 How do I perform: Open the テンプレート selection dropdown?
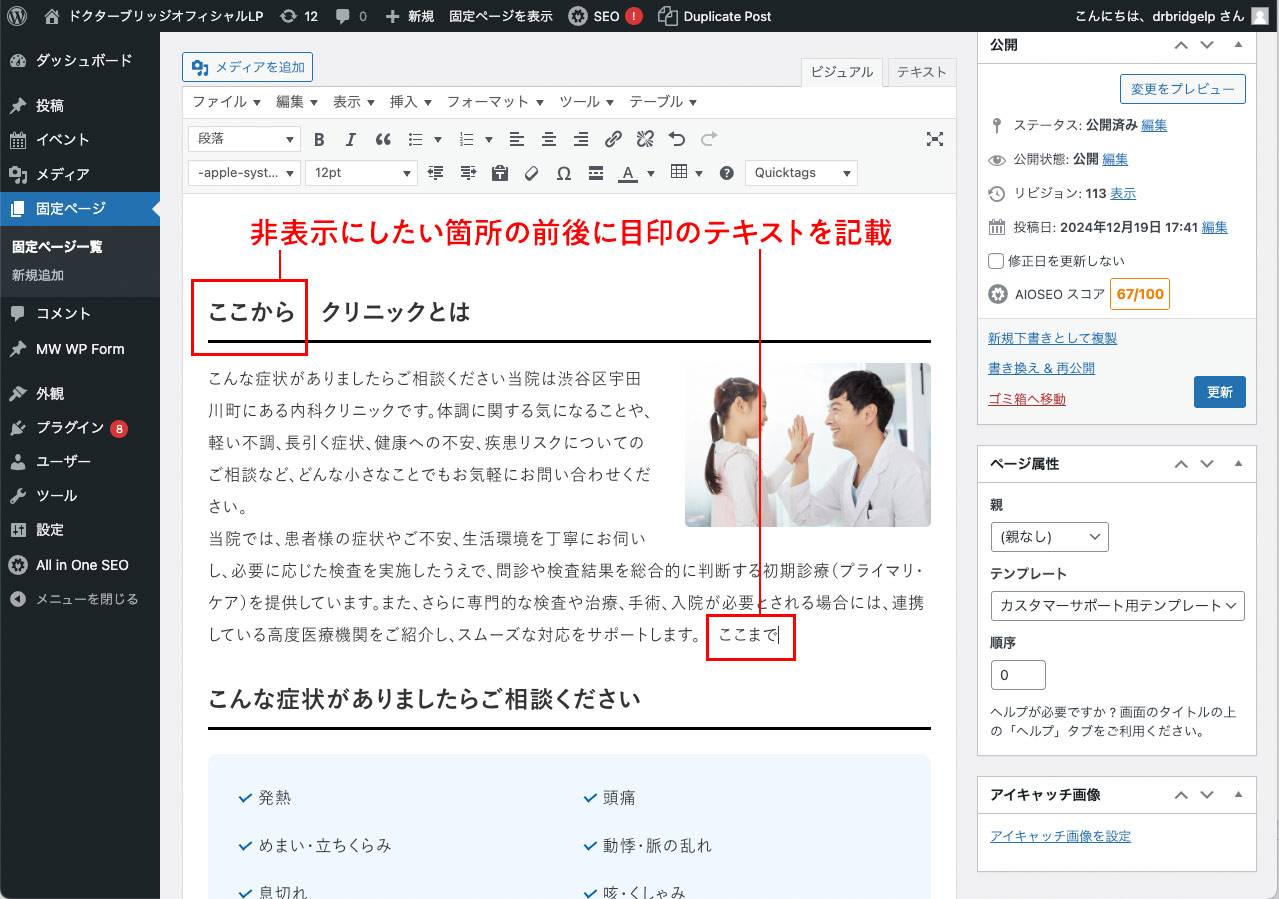1117,605
